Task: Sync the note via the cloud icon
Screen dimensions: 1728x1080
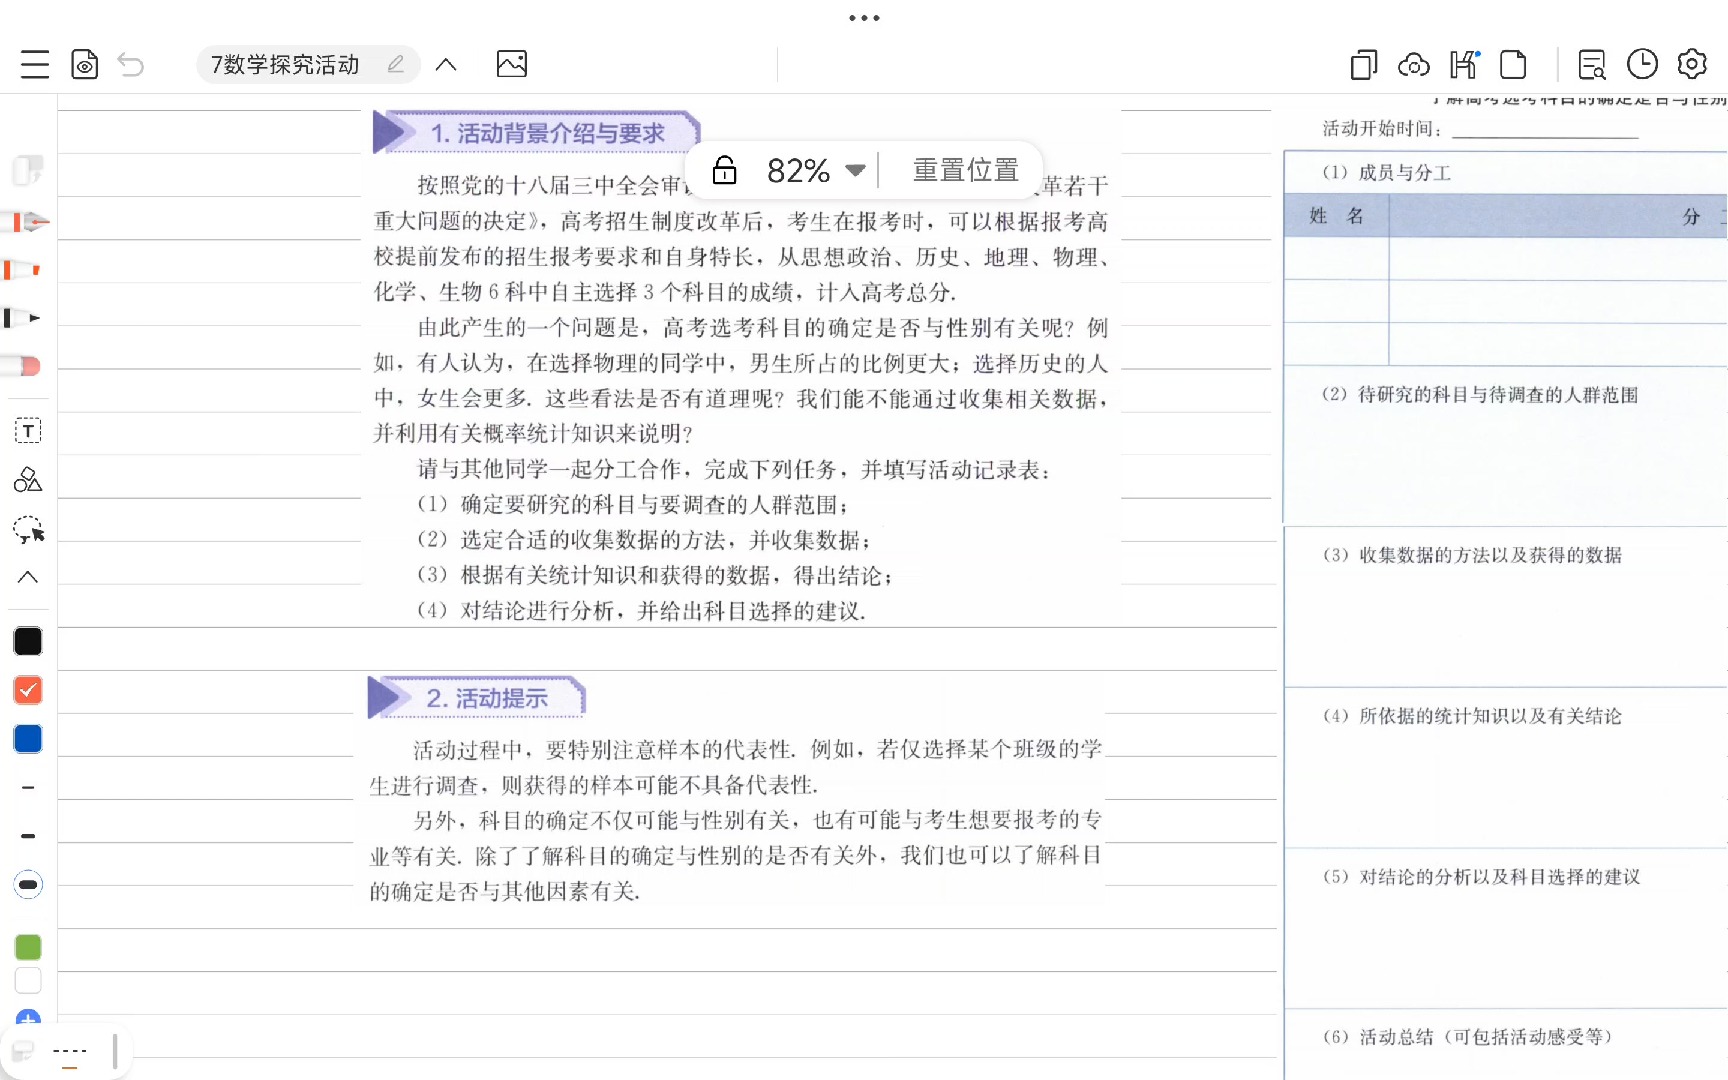Action: 1413,65
